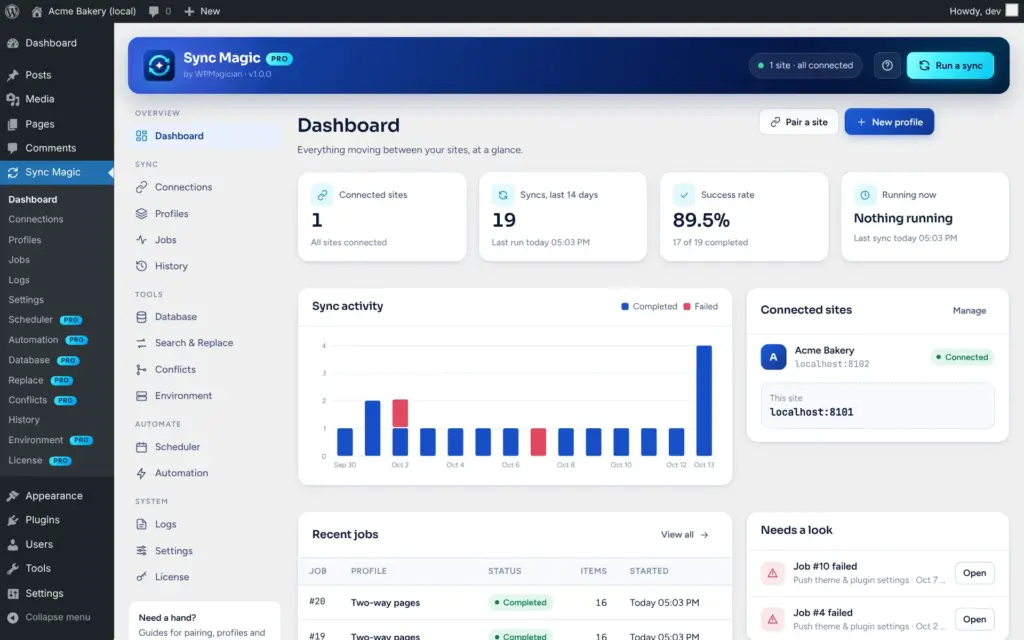Click the 'Two-way pages' profile for job #20
Image resolution: width=1024 pixels, height=640 pixels.
[x=385, y=603]
